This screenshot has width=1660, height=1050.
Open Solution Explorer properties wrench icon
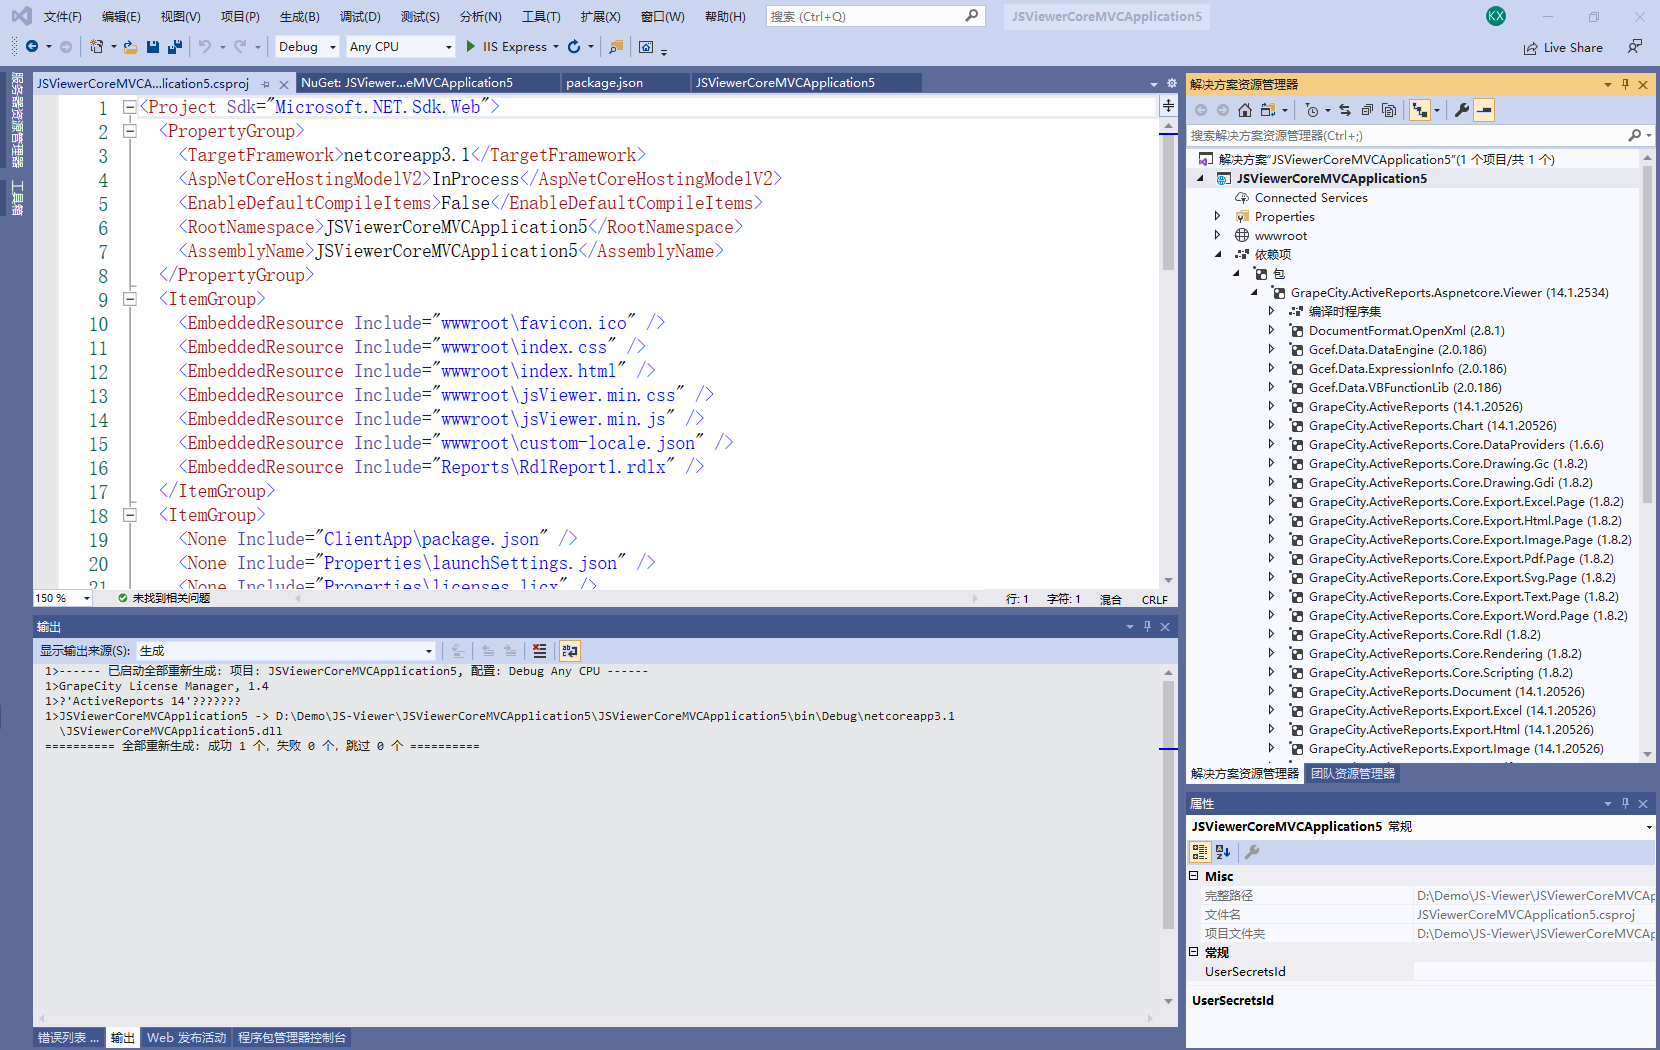click(x=1462, y=110)
